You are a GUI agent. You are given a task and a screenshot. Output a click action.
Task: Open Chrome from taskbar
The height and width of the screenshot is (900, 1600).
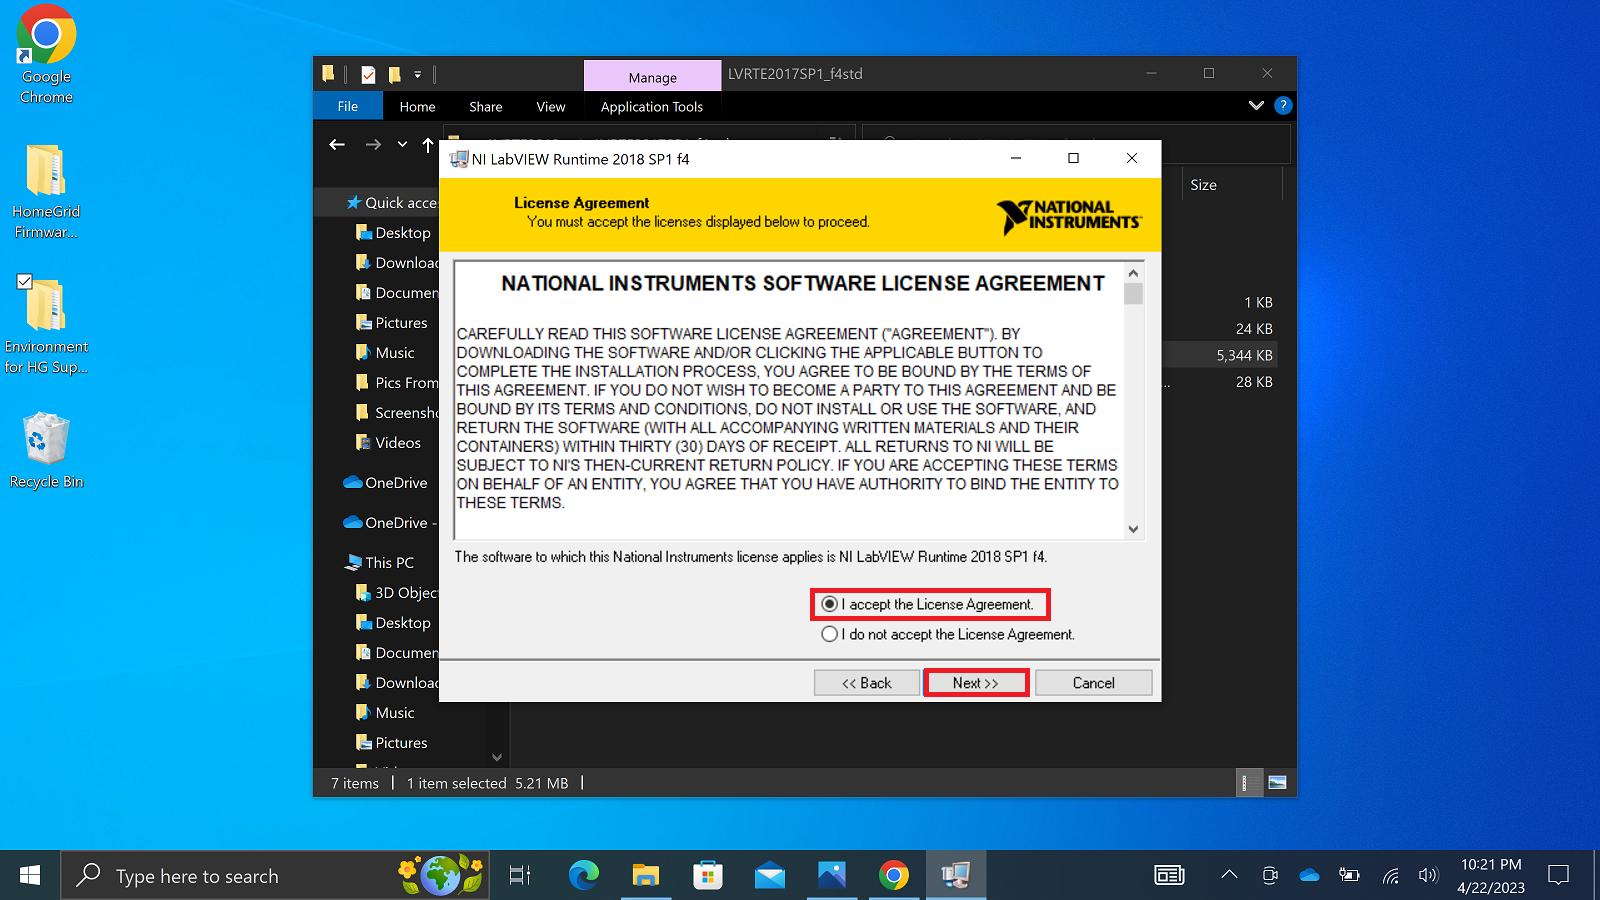894,876
